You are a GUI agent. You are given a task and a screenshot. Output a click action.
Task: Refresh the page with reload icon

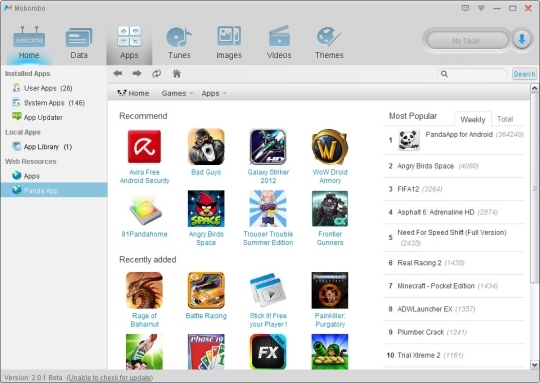click(x=157, y=73)
